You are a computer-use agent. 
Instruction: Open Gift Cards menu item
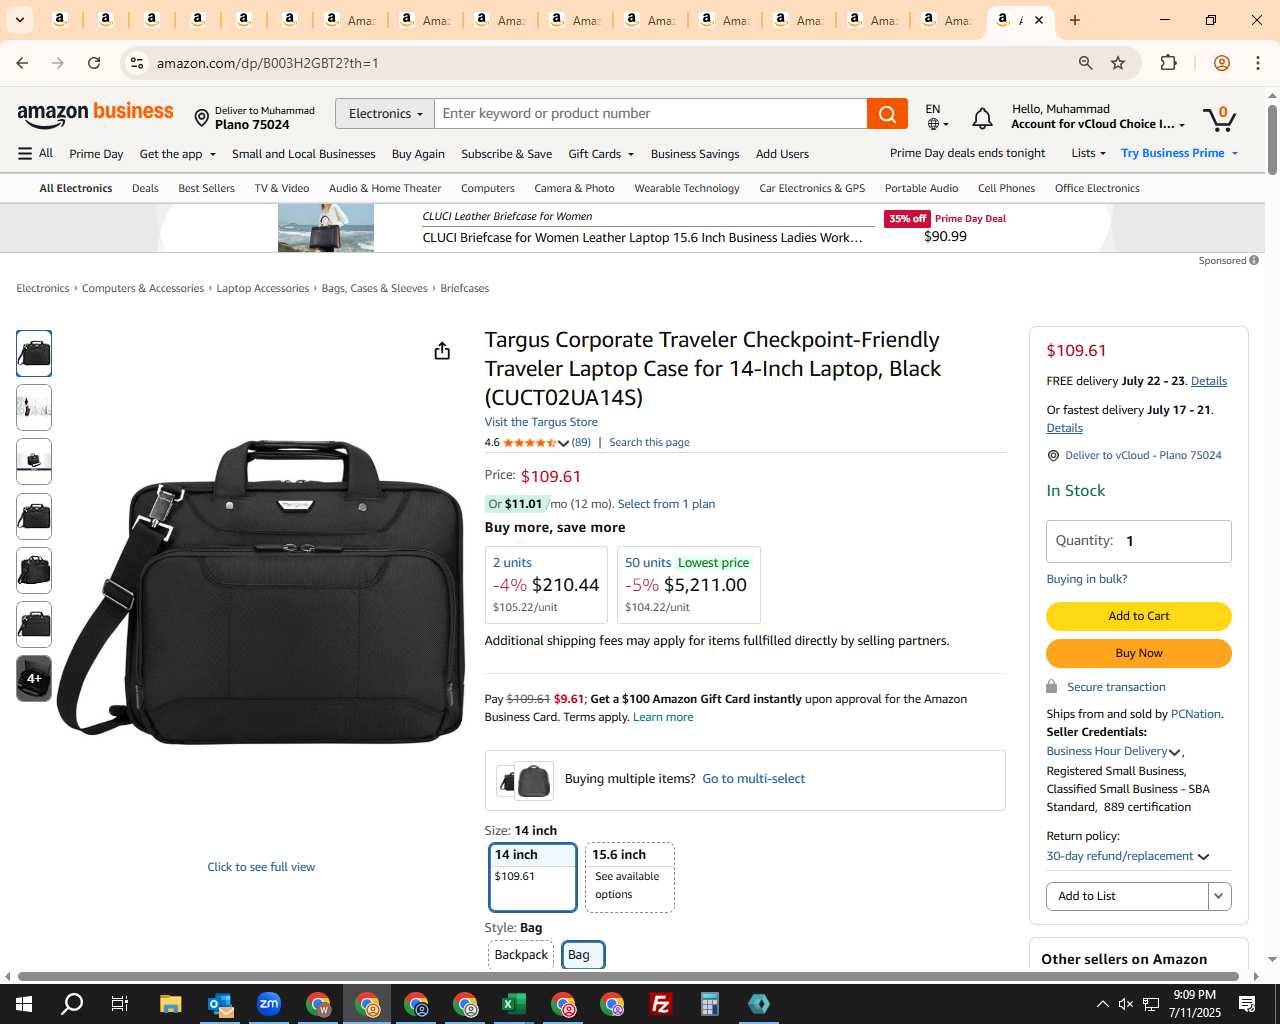[601, 154]
